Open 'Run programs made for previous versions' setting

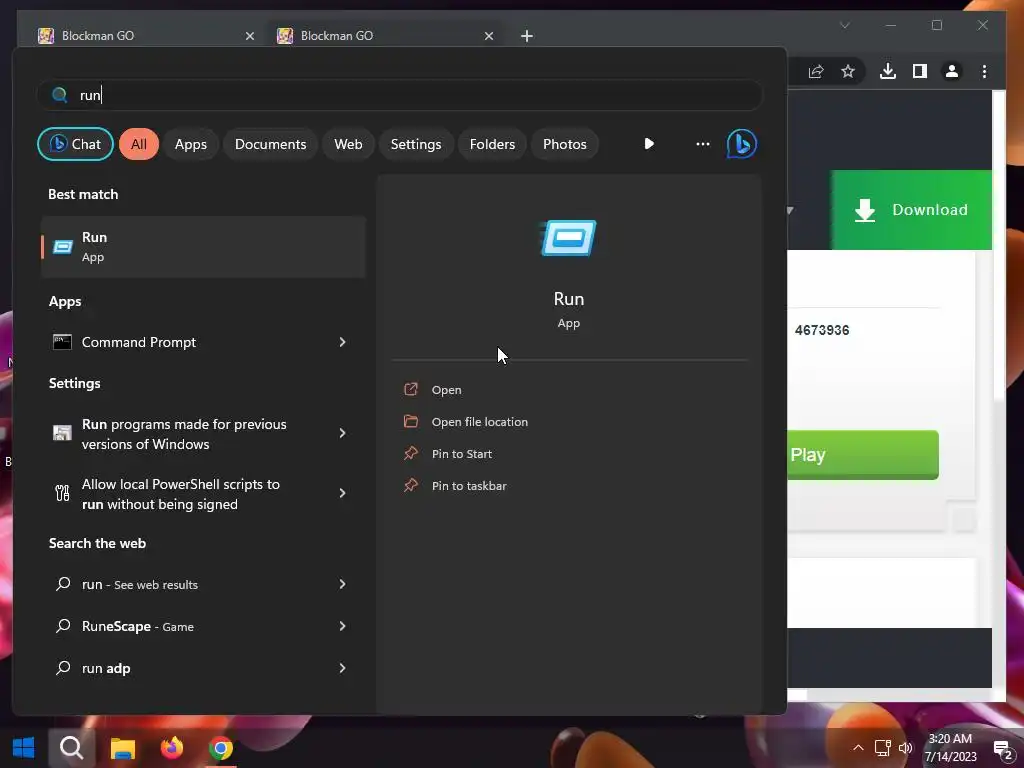[x=186, y=434]
